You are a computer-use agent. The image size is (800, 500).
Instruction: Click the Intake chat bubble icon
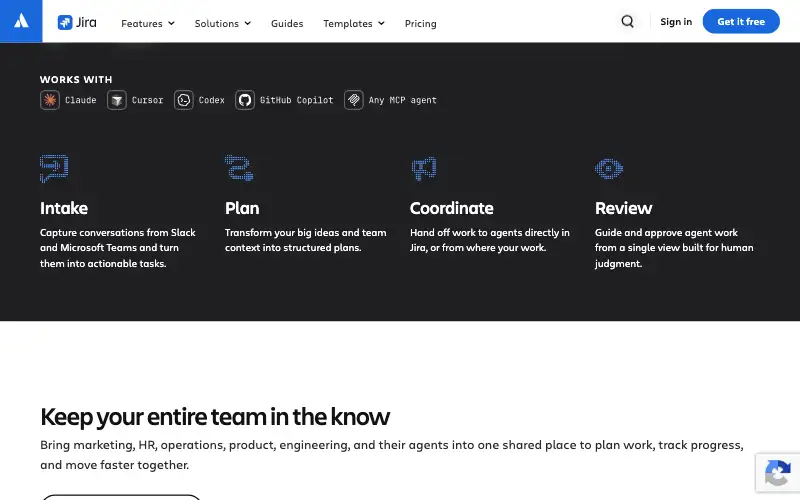click(54, 168)
